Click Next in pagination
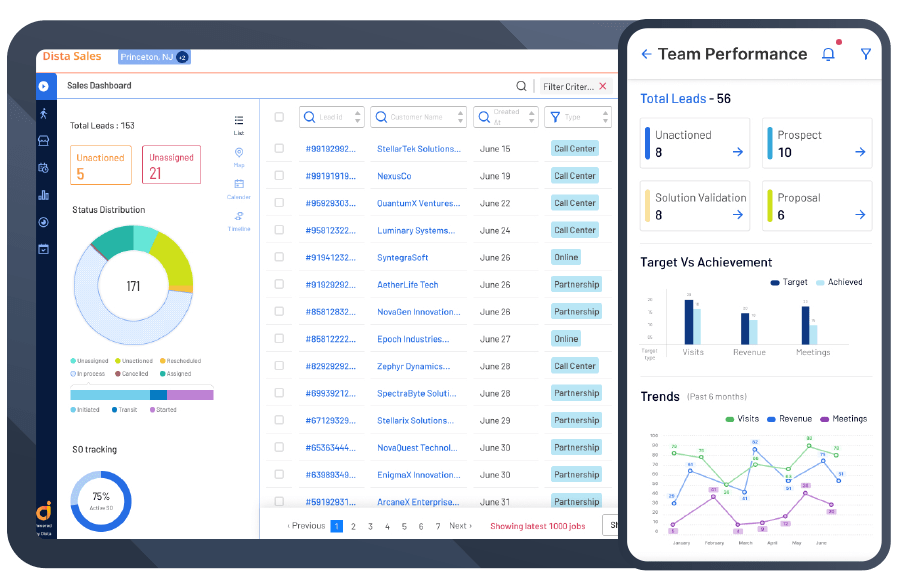This screenshot has height=585, width=900. click(460, 526)
